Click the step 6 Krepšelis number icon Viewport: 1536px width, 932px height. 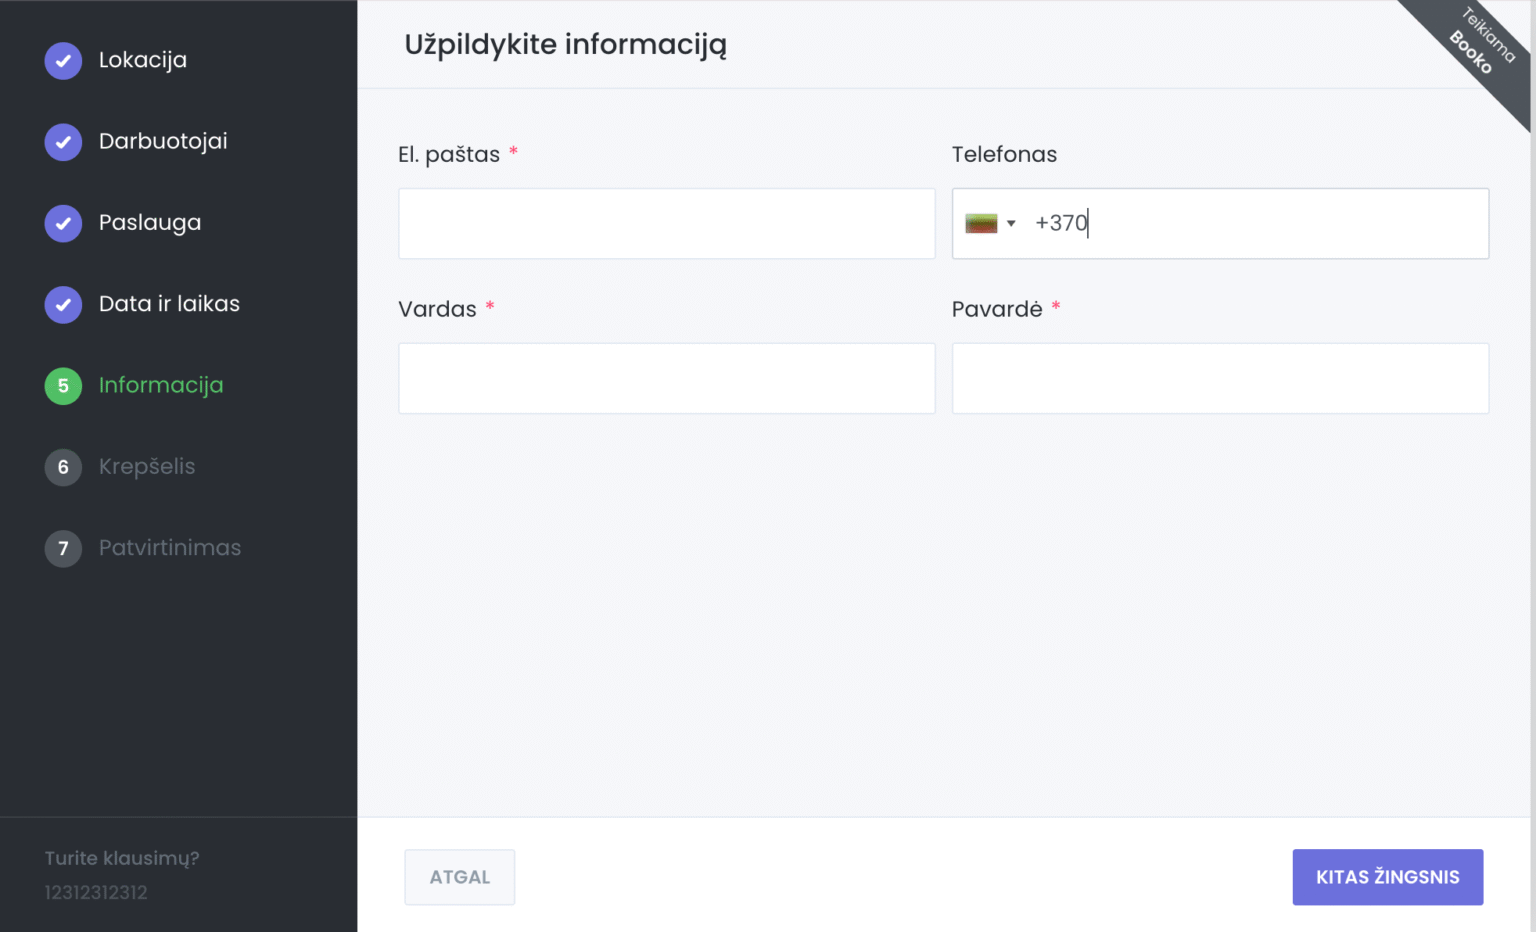tap(63, 467)
